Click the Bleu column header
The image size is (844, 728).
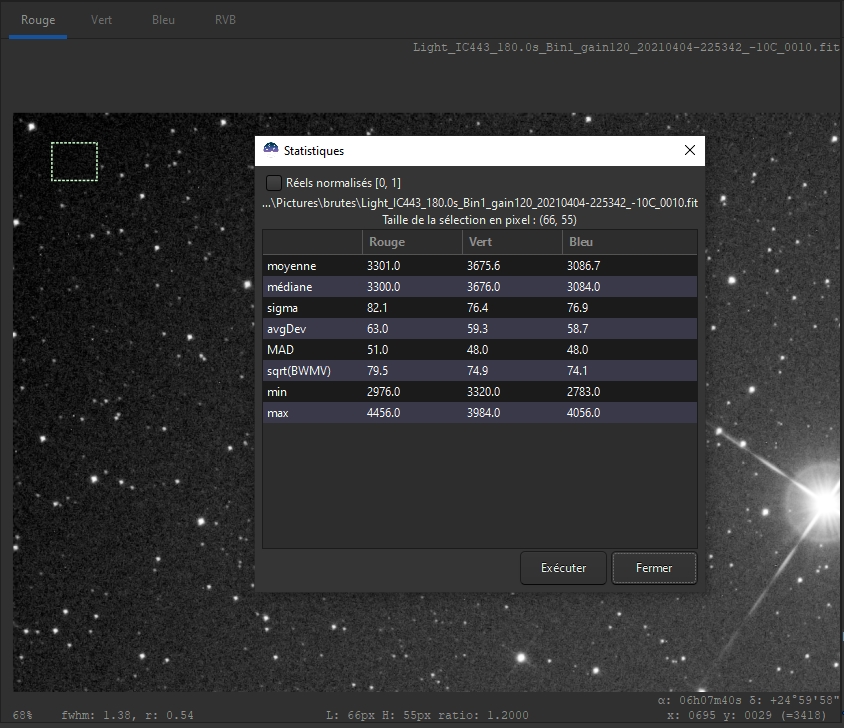(x=630, y=242)
